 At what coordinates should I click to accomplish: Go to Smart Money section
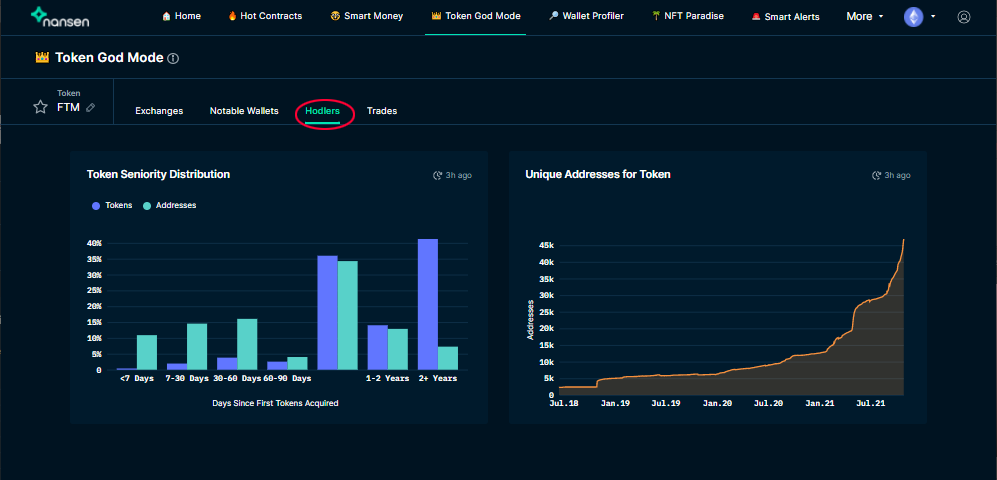[367, 16]
